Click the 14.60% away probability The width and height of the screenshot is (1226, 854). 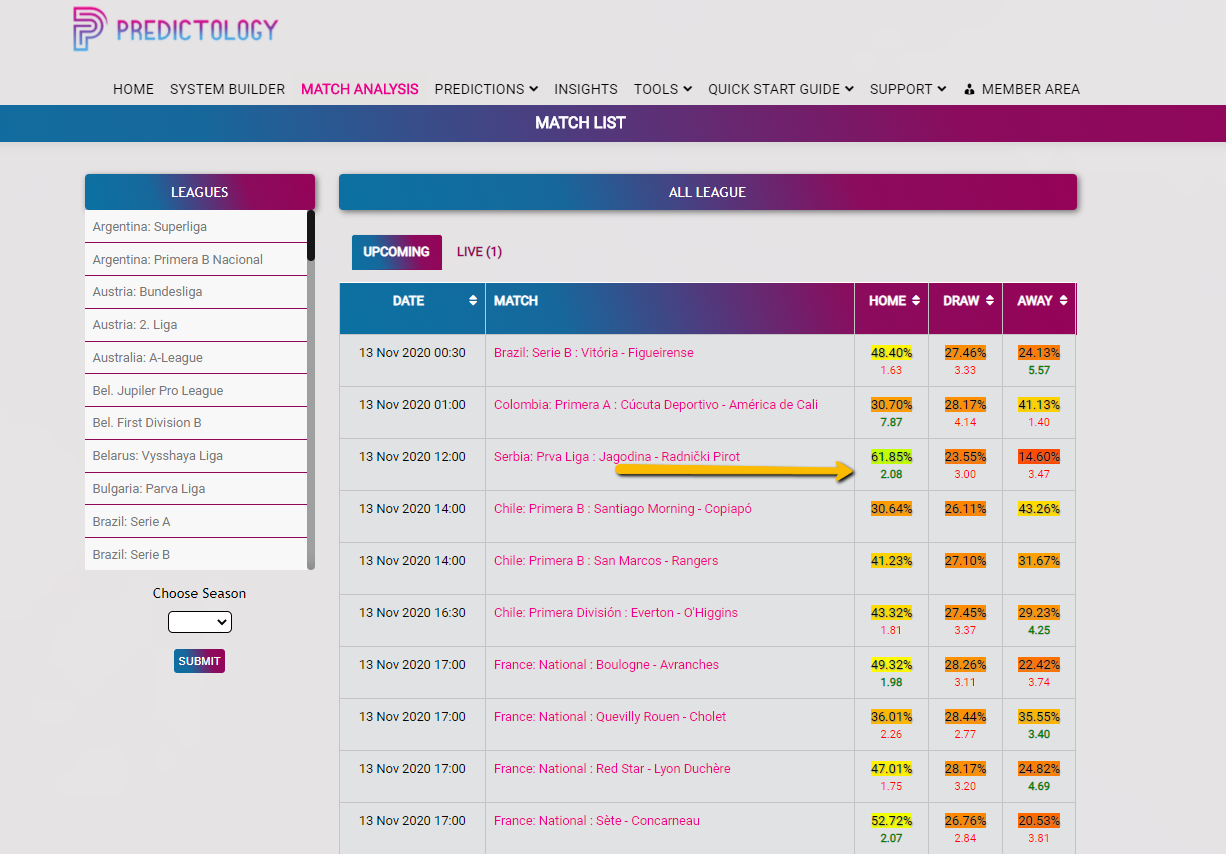[x=1039, y=457]
